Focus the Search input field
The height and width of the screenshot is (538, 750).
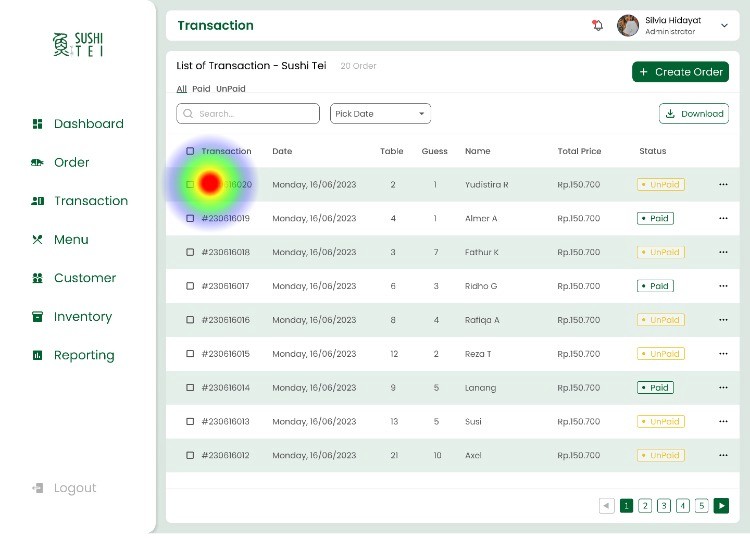tap(248, 114)
